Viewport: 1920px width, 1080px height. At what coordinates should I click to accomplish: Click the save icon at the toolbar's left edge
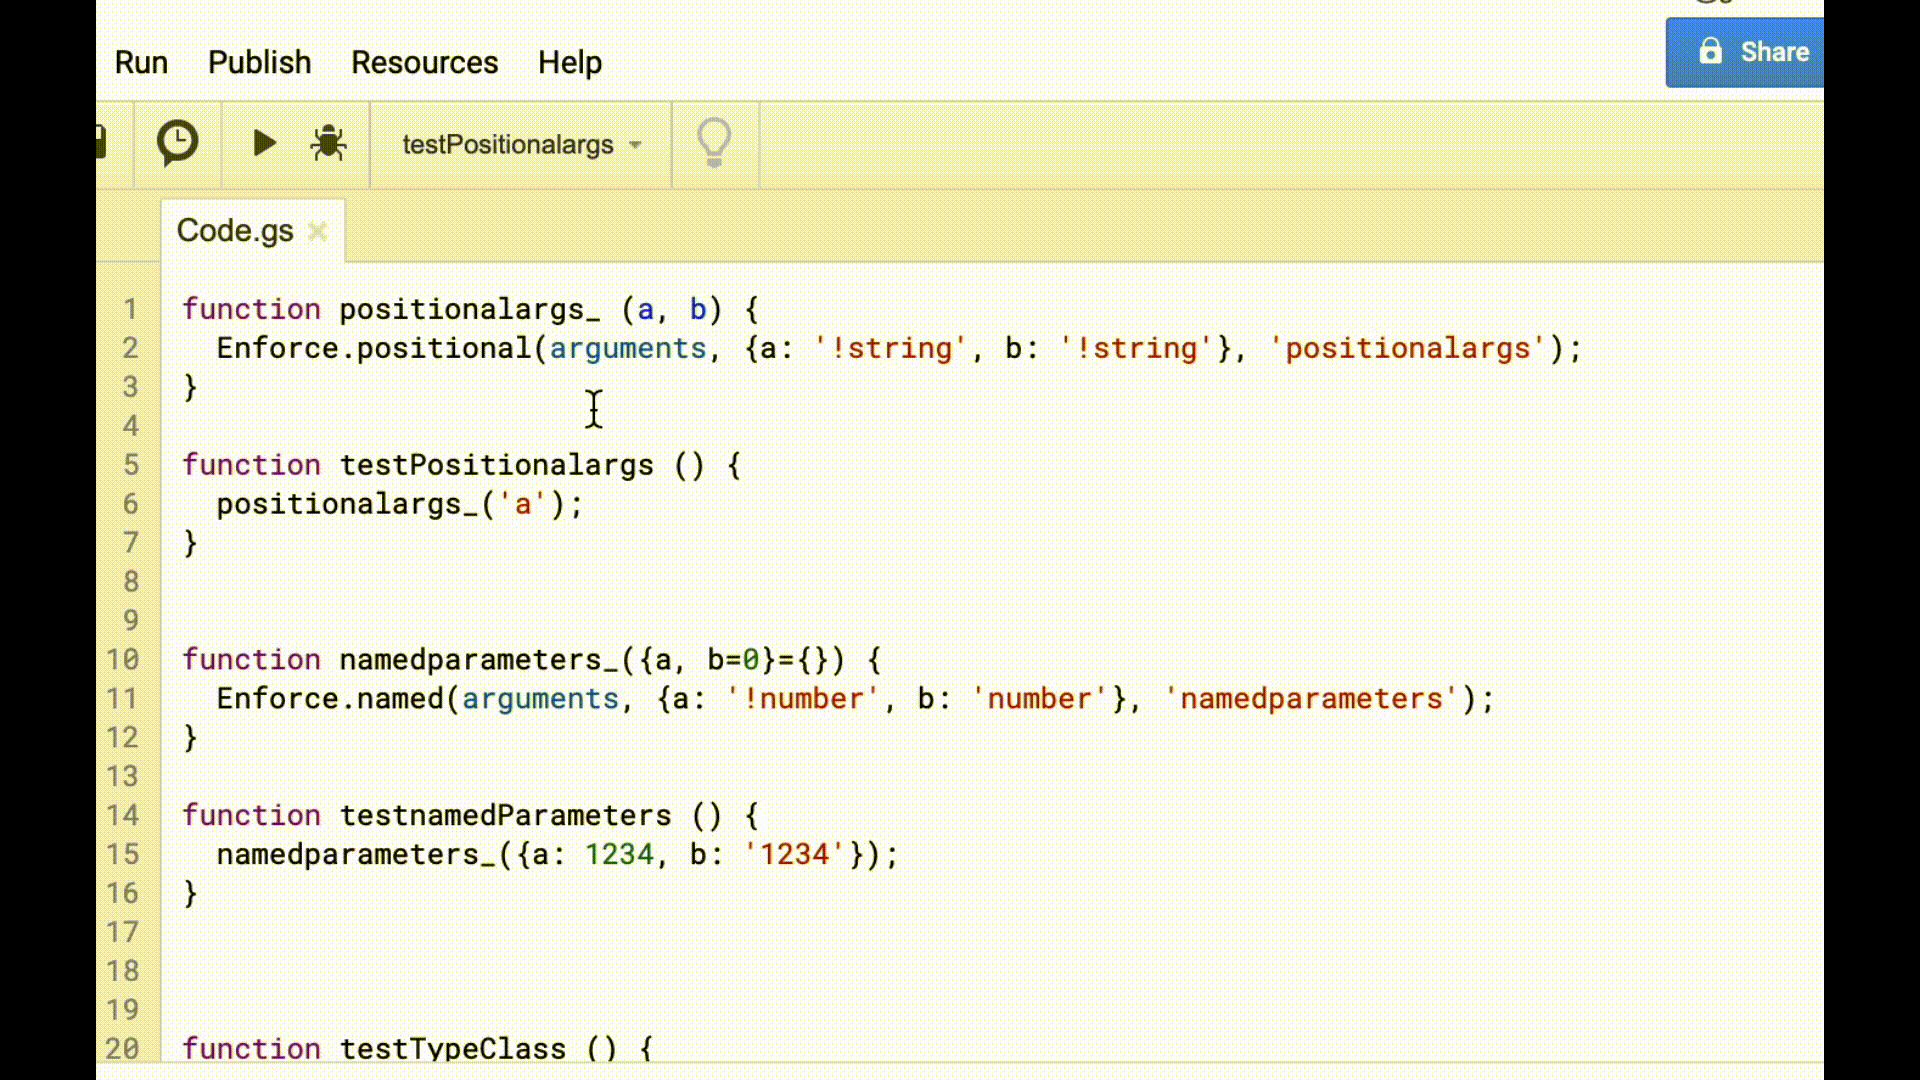pos(101,142)
